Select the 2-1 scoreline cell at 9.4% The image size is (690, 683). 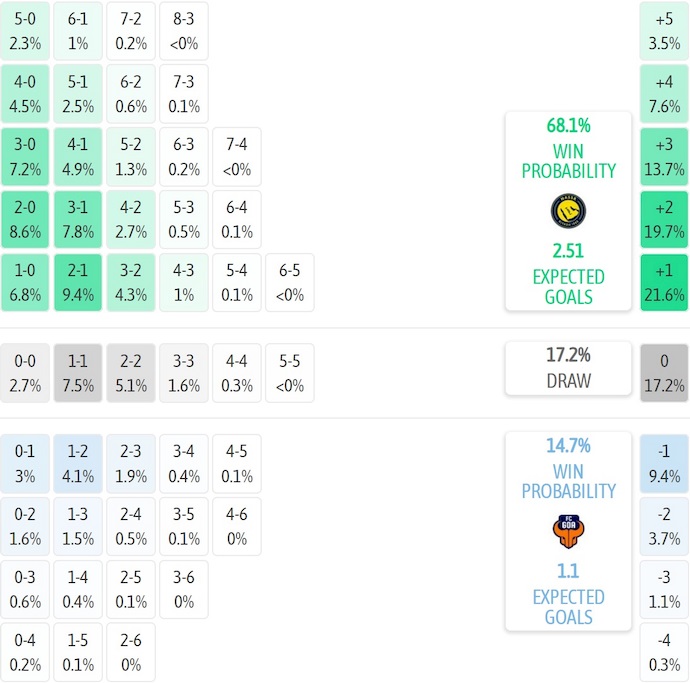78,283
